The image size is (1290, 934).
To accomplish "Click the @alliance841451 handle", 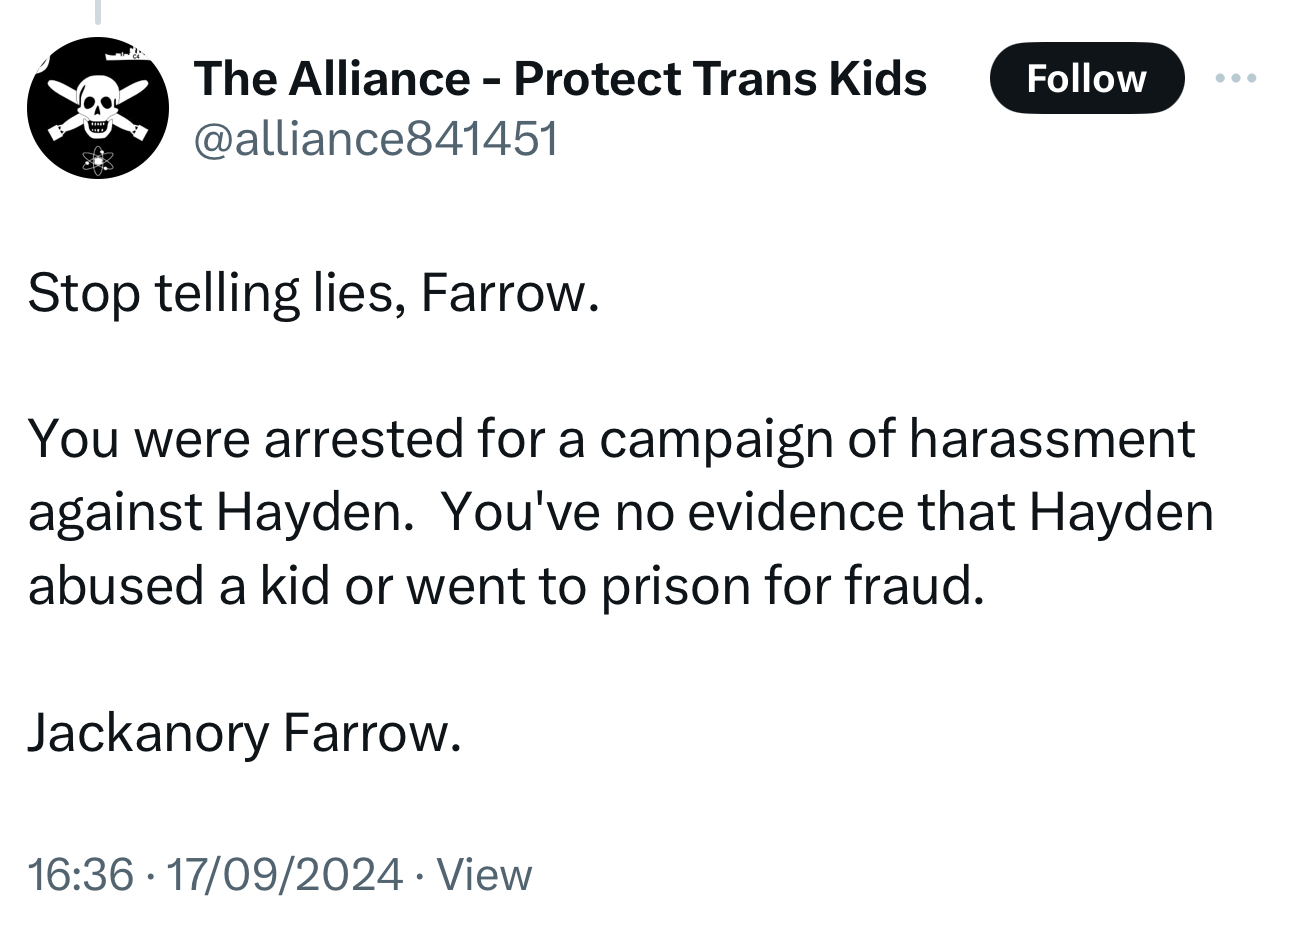I will pos(375,138).
